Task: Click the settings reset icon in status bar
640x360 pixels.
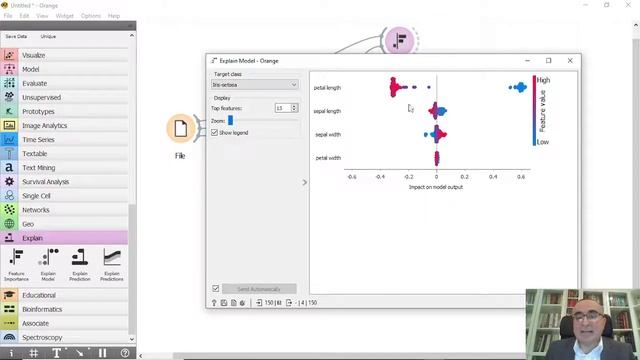Action: point(242,303)
